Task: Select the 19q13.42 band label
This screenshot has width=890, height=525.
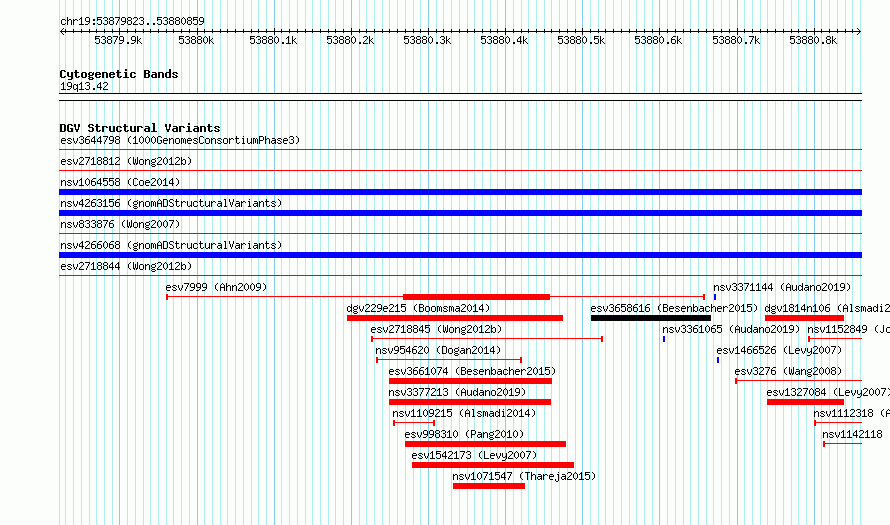Action: coord(84,86)
